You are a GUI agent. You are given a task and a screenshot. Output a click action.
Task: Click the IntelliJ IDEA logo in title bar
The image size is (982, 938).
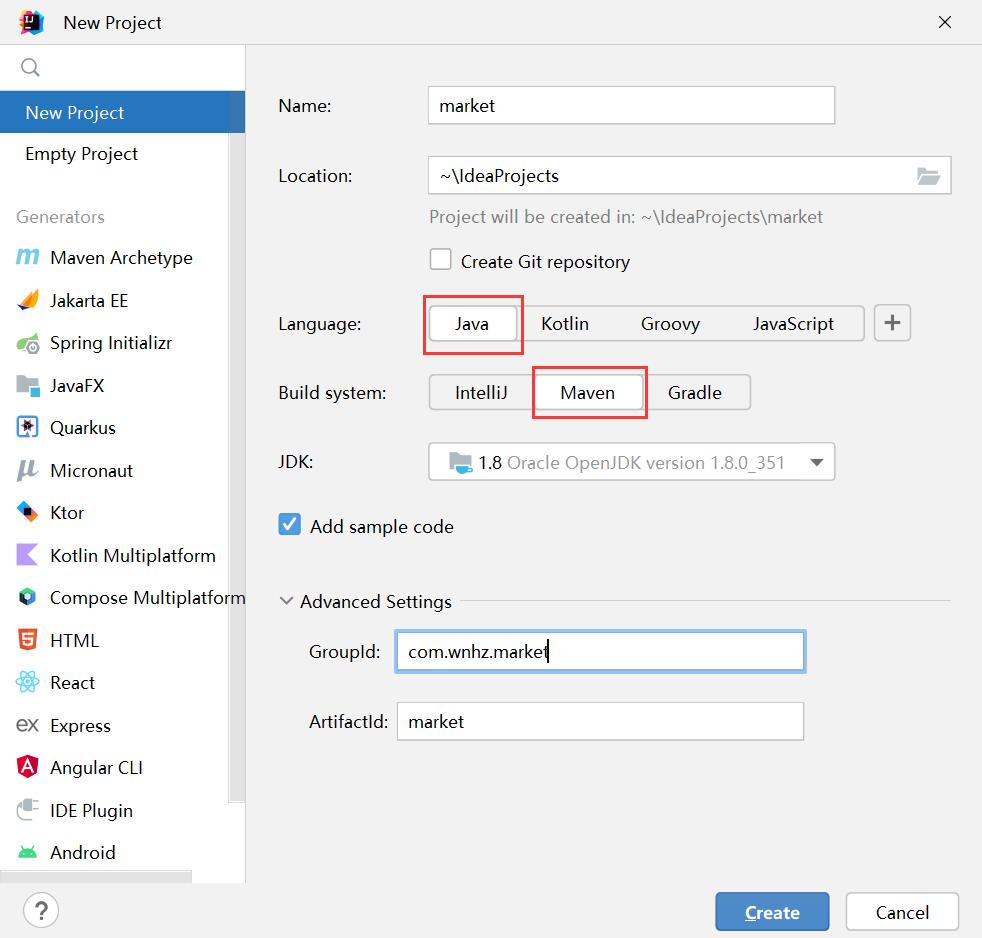click(31, 23)
